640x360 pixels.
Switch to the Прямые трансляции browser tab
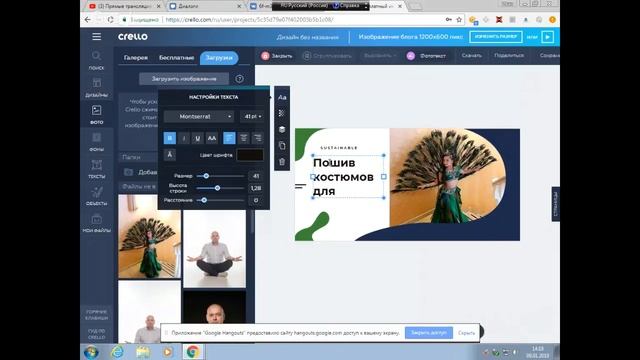click(x=125, y=6)
